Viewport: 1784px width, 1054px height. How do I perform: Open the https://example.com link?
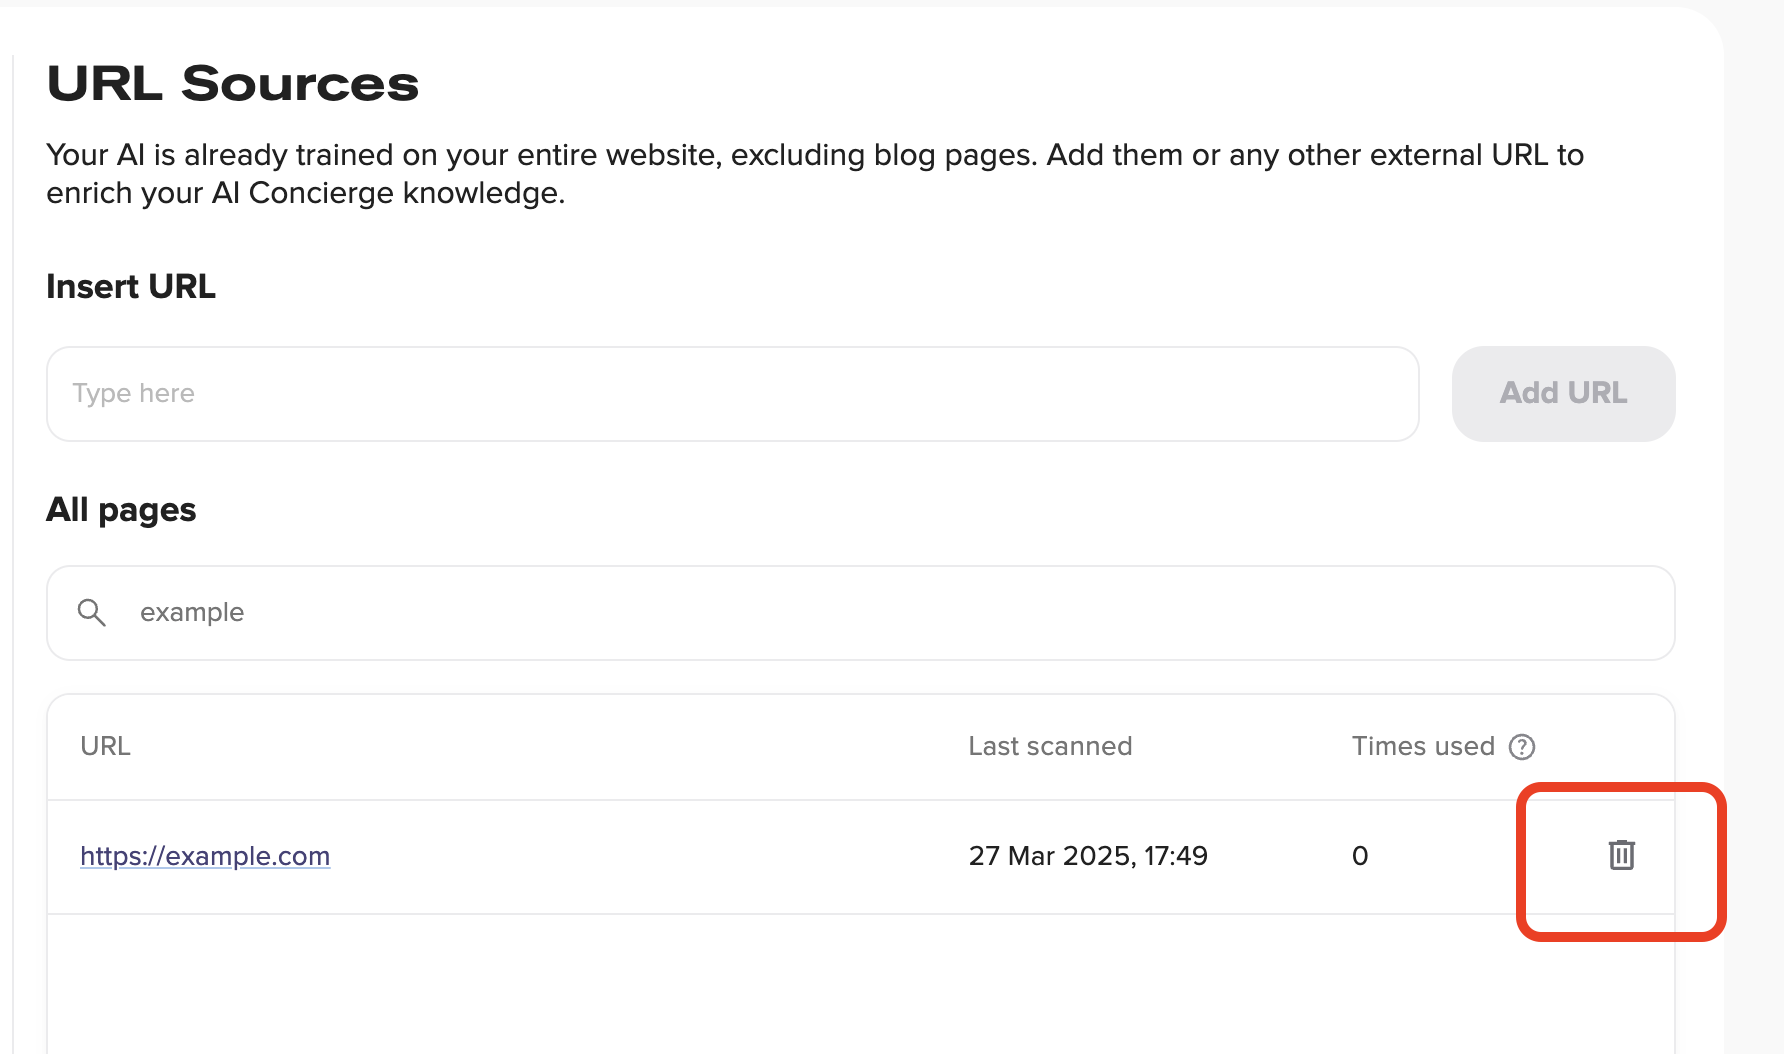pos(205,856)
